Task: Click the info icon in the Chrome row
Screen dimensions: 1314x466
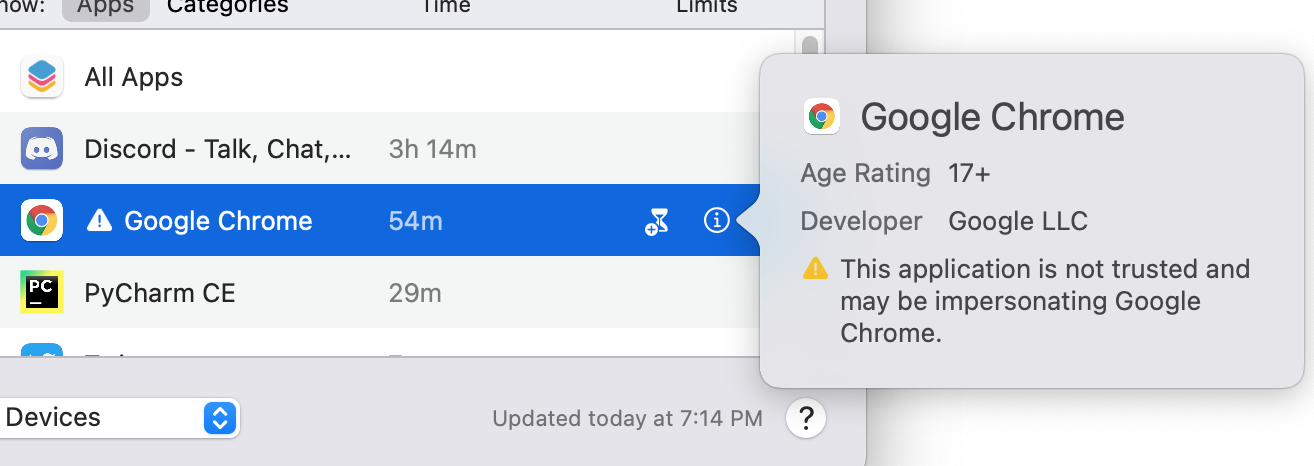Action: pyautogui.click(x=716, y=221)
